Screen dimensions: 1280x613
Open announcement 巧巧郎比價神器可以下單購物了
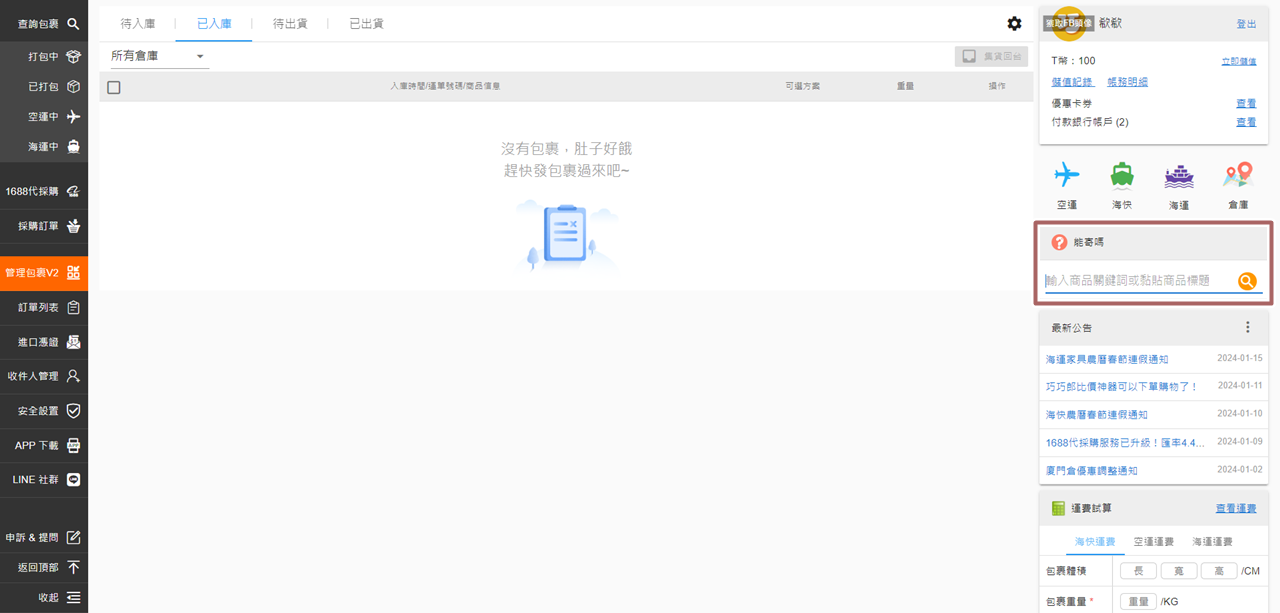1121,386
